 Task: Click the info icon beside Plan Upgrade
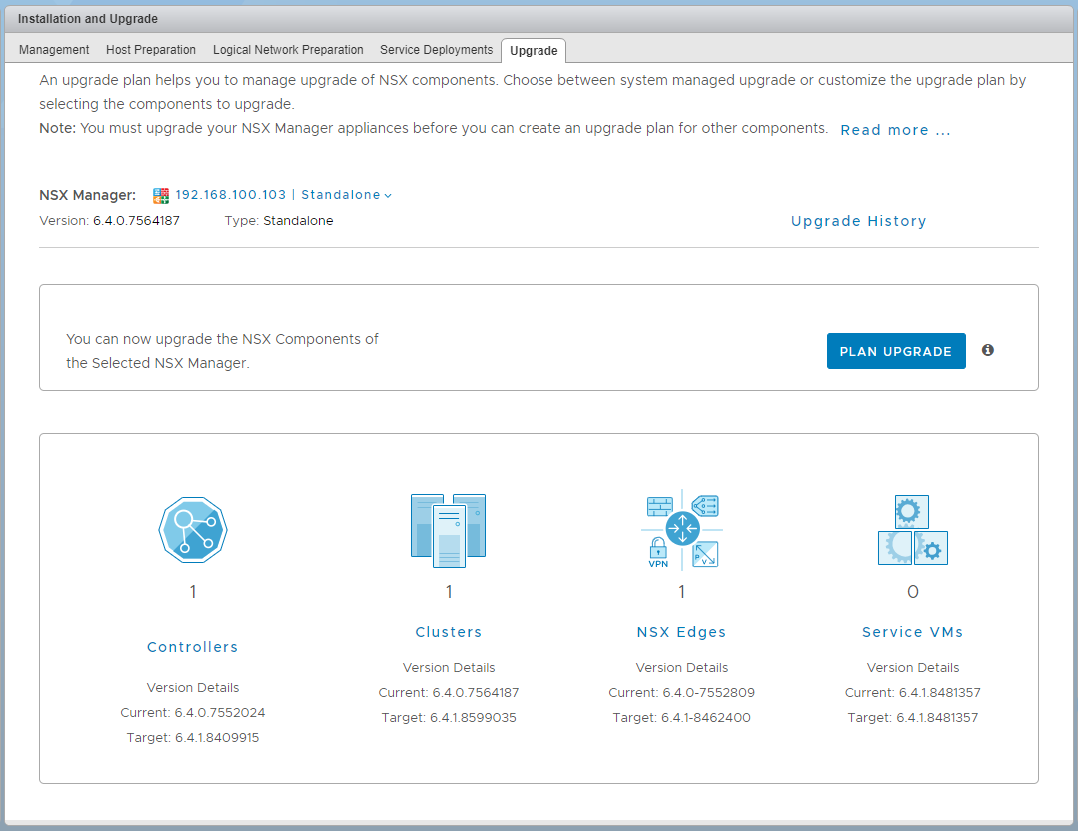pyautogui.click(x=988, y=350)
